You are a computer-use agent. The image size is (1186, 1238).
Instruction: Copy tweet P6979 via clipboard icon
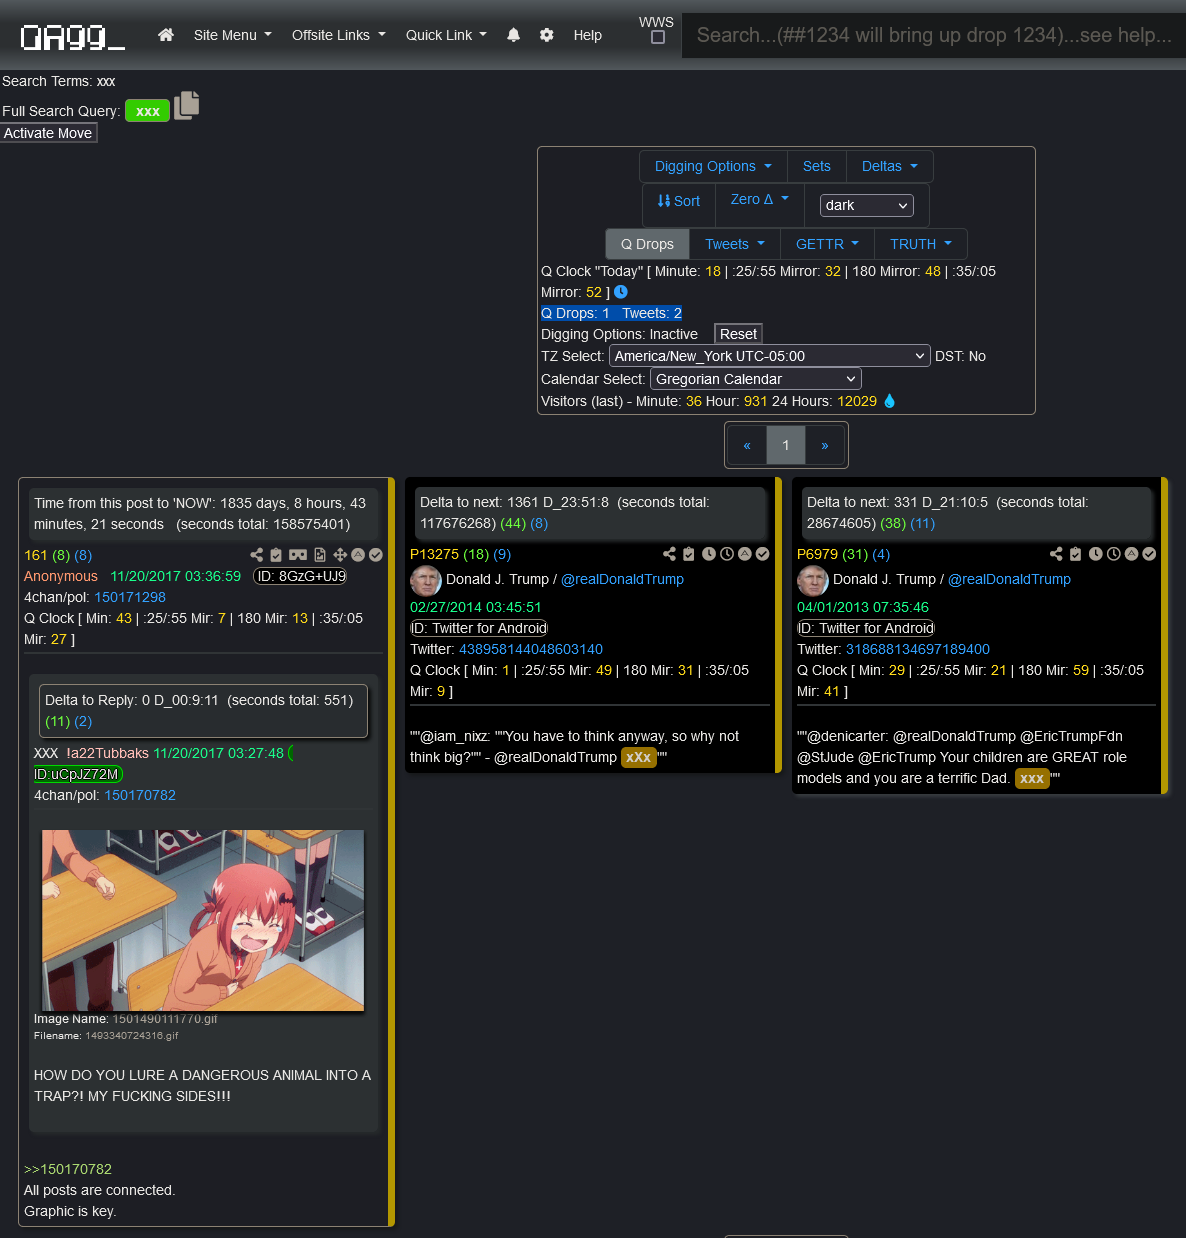pyautogui.click(x=1076, y=554)
